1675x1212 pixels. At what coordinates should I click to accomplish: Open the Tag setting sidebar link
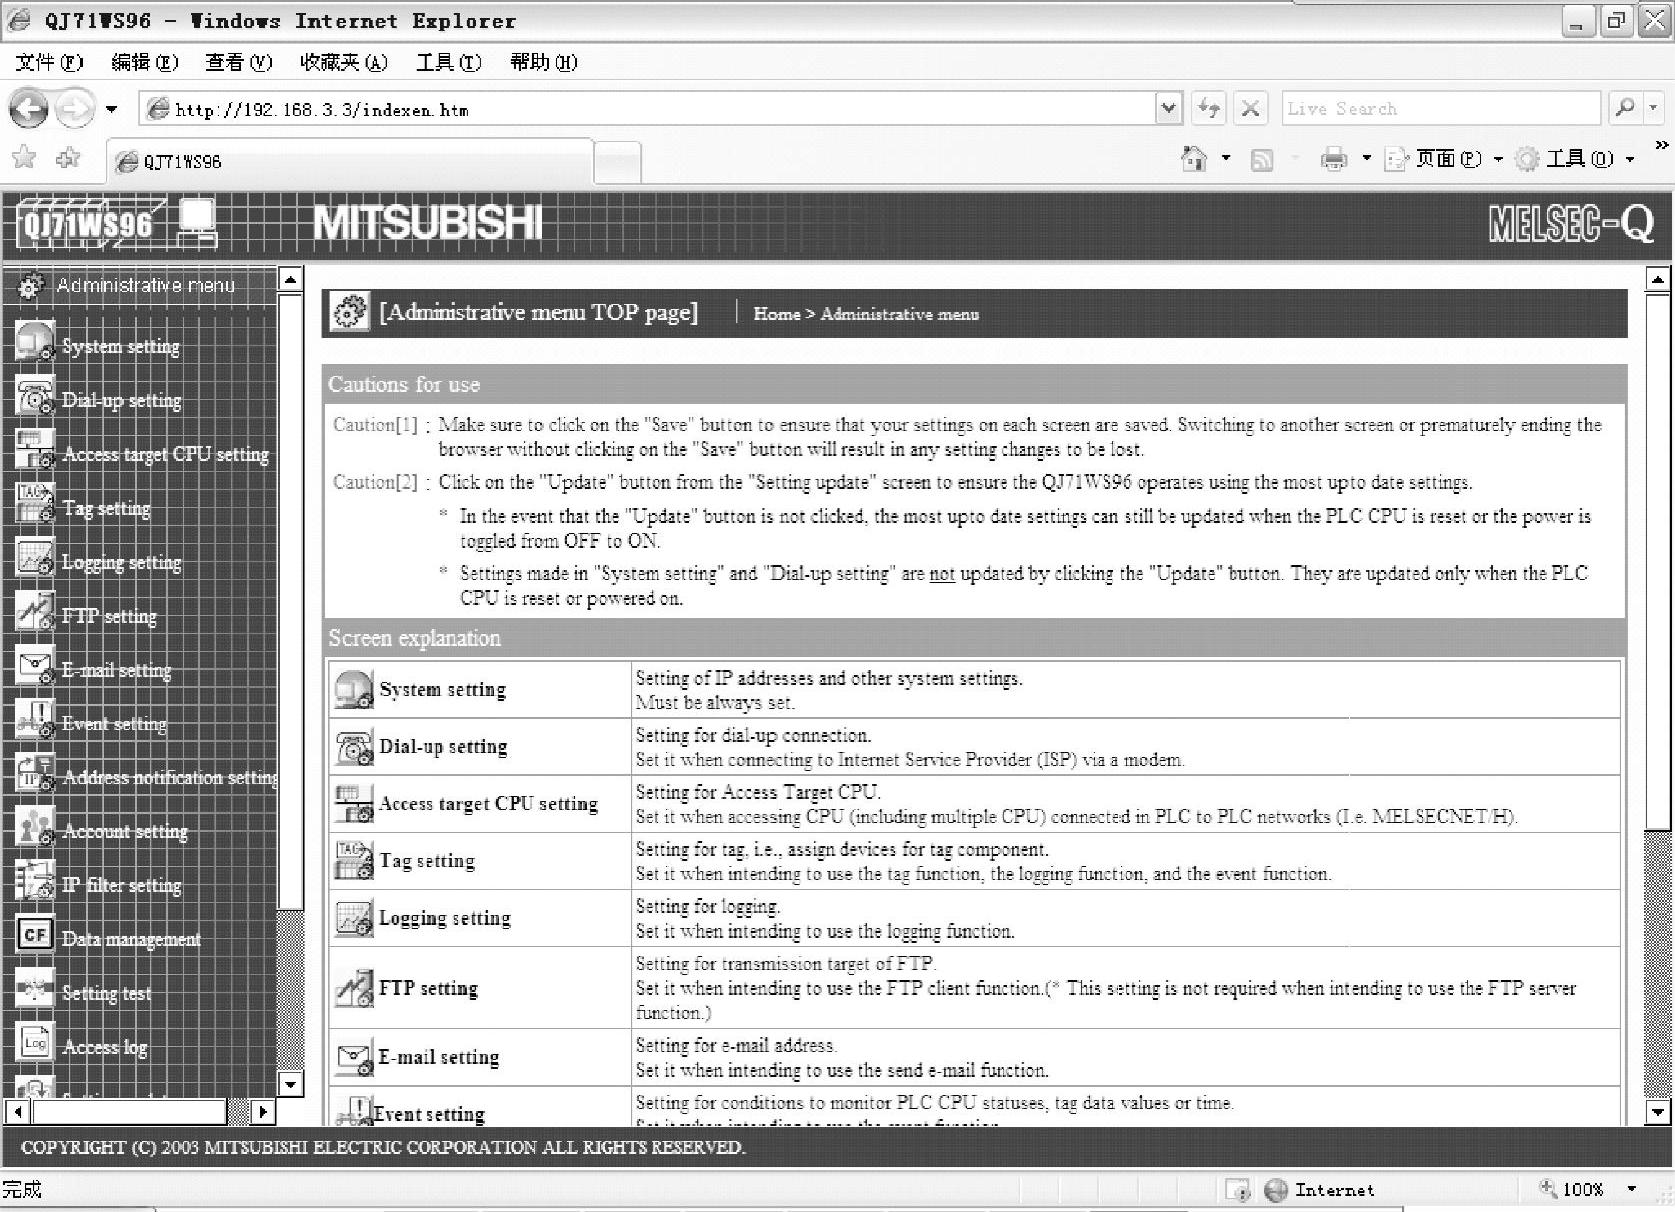(x=106, y=508)
